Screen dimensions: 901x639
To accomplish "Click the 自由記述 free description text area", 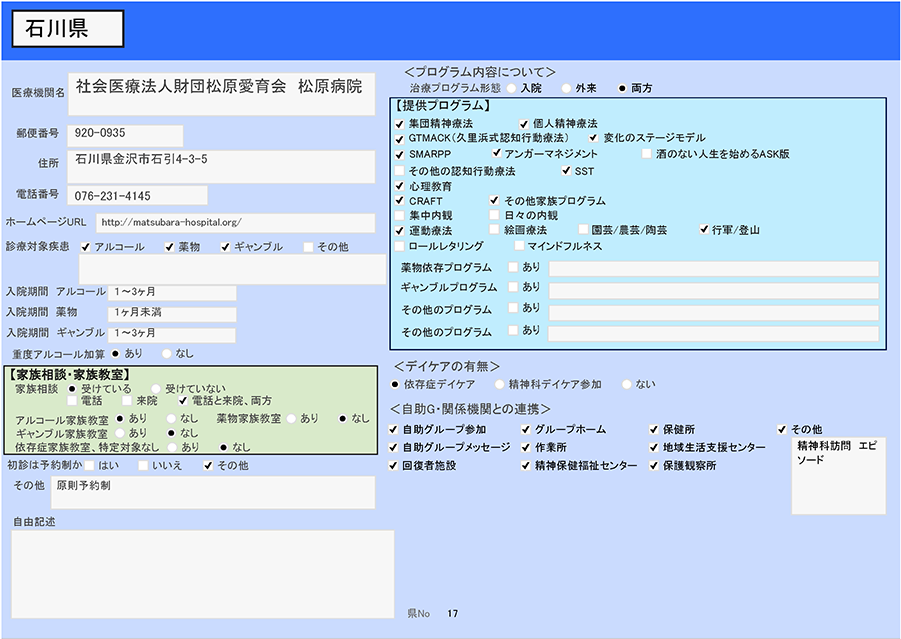I will [x=203, y=573].
